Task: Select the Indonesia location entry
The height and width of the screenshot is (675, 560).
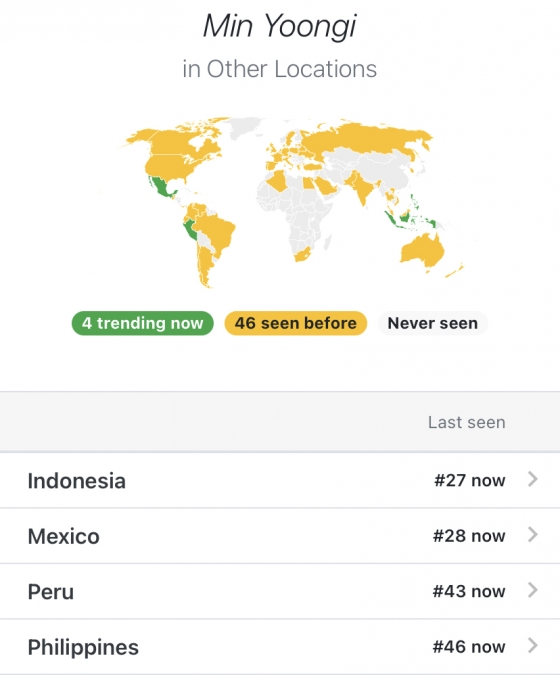Action: tap(280, 480)
